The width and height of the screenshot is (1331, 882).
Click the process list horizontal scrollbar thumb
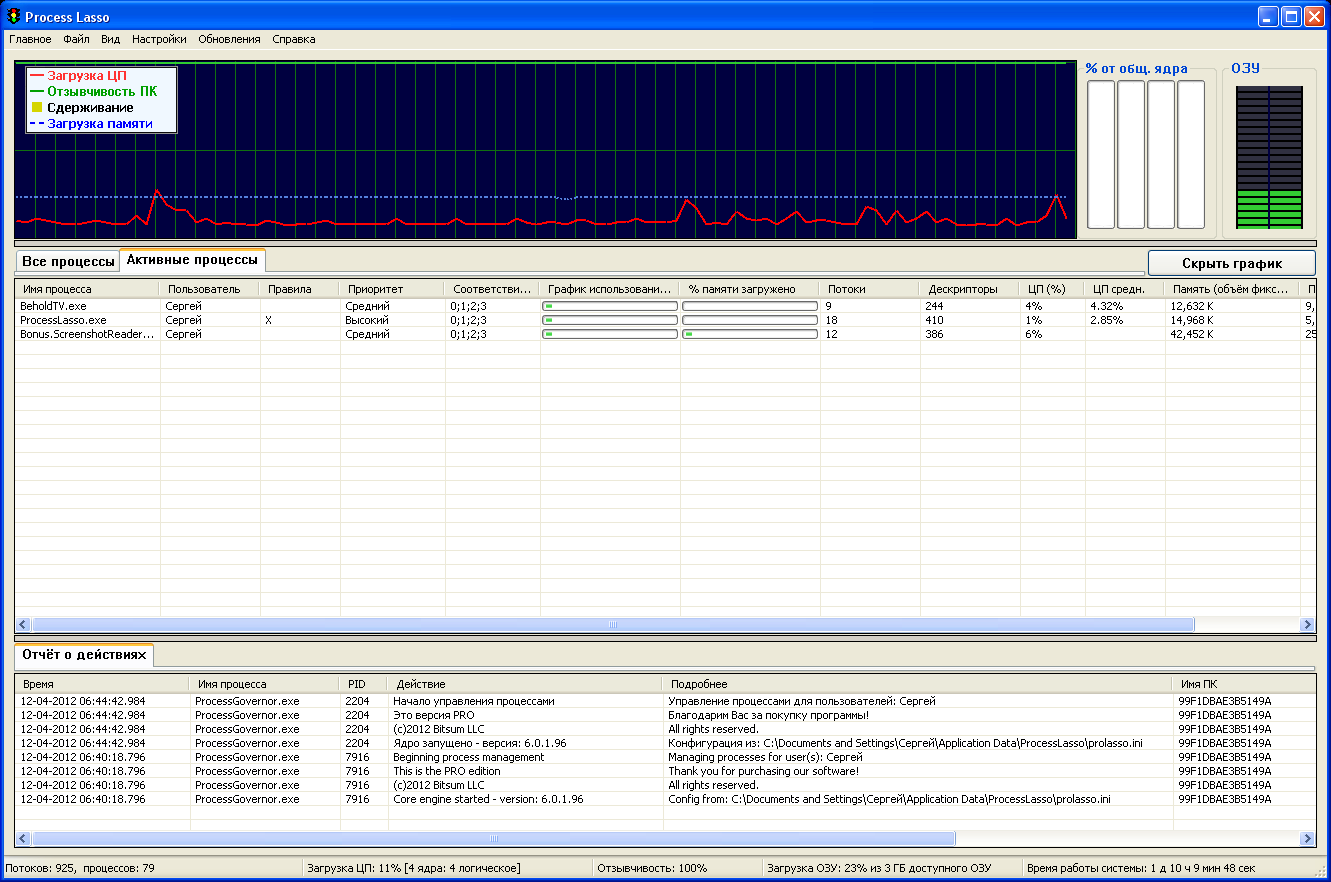click(613, 624)
